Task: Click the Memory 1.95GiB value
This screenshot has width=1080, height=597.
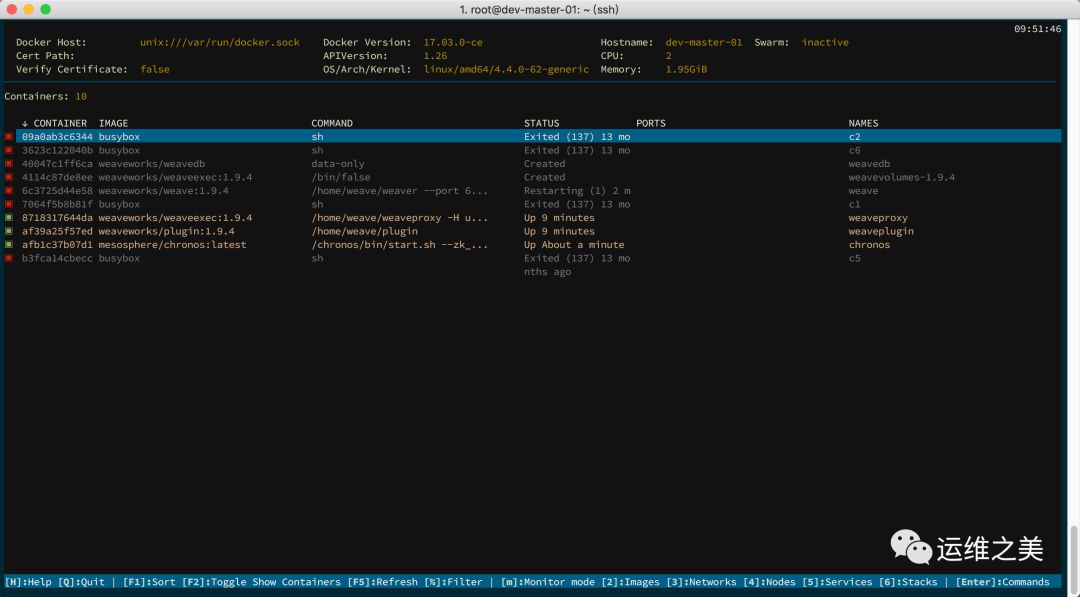Action: click(686, 70)
